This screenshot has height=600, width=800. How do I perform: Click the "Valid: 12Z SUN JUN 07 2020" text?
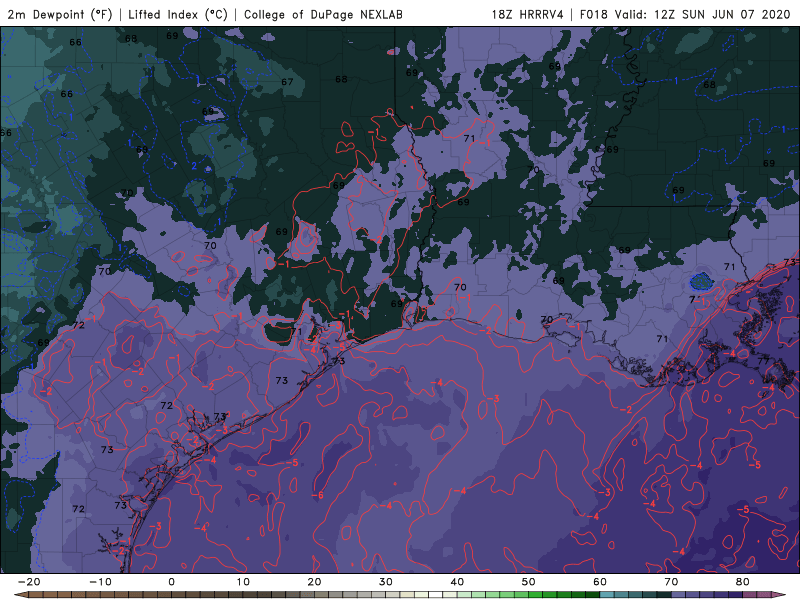pyautogui.click(x=702, y=14)
